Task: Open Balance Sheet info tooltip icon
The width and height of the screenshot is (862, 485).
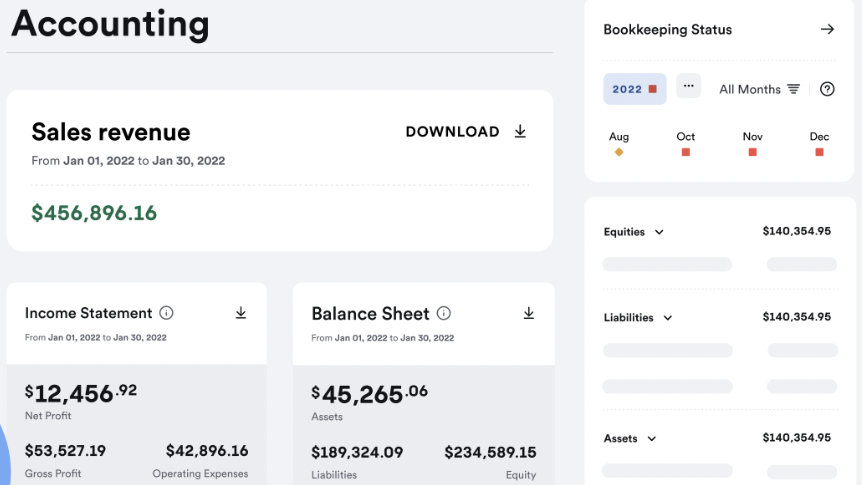Action: (x=444, y=313)
